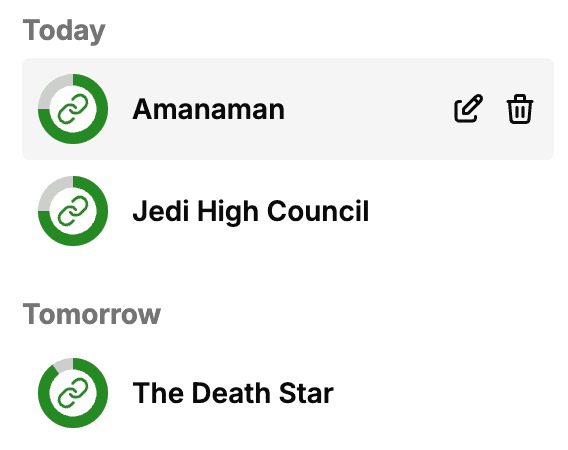Click the Tomorrow section header
This screenshot has width=568, height=450.
[x=92, y=314]
